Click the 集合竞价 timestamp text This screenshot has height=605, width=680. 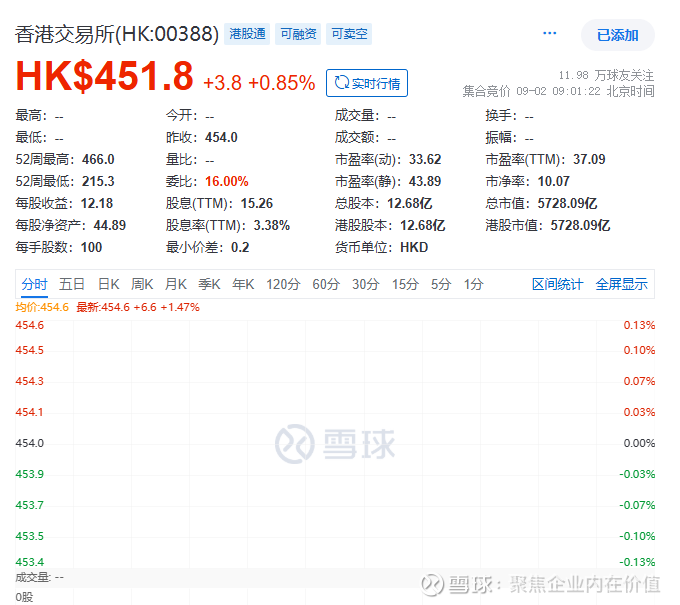[559, 92]
